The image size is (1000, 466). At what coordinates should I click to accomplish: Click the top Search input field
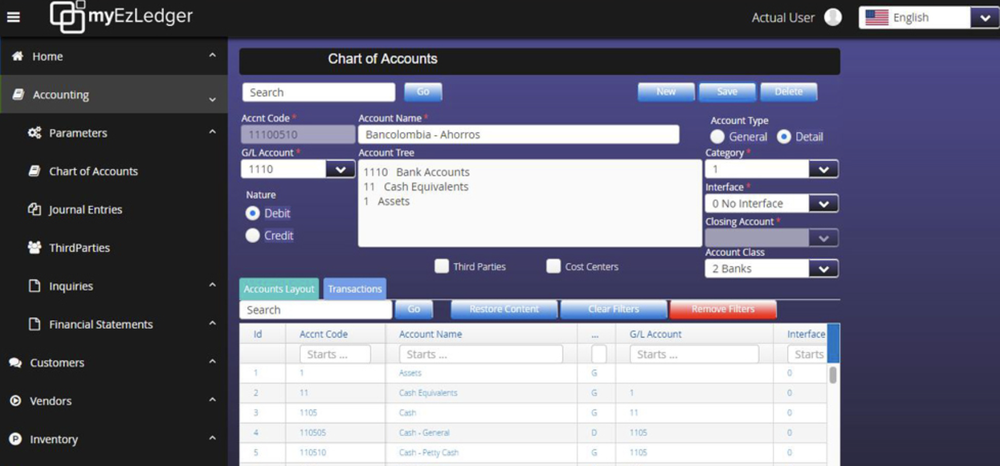(x=319, y=92)
